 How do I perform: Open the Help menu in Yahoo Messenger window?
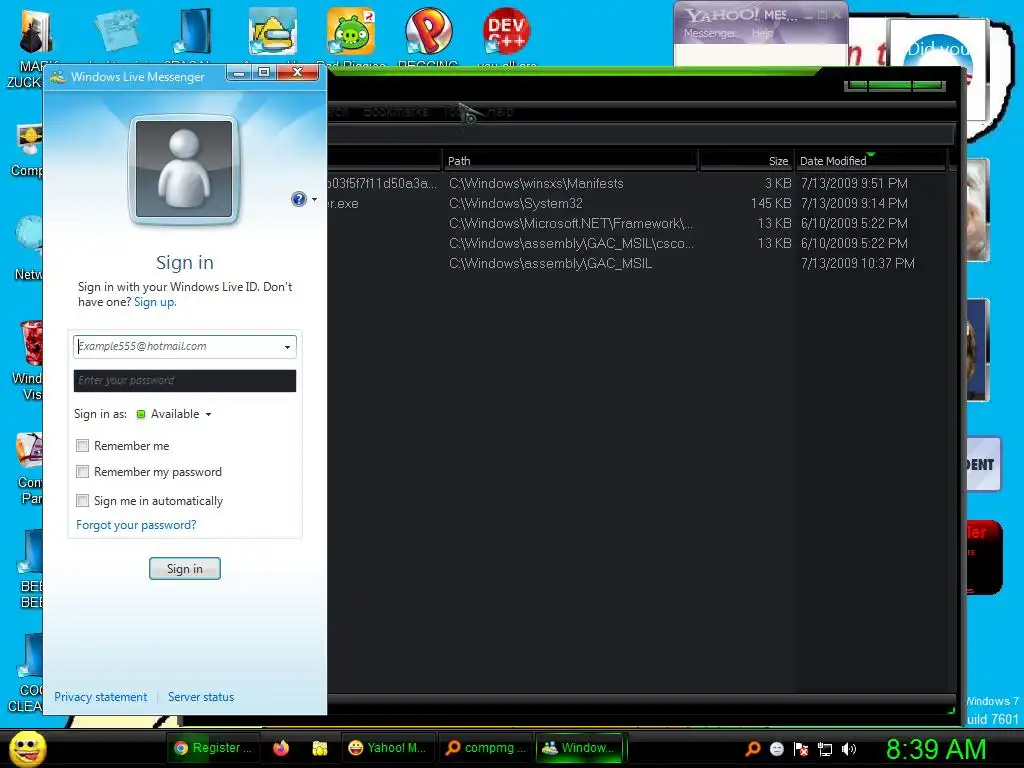point(761,33)
